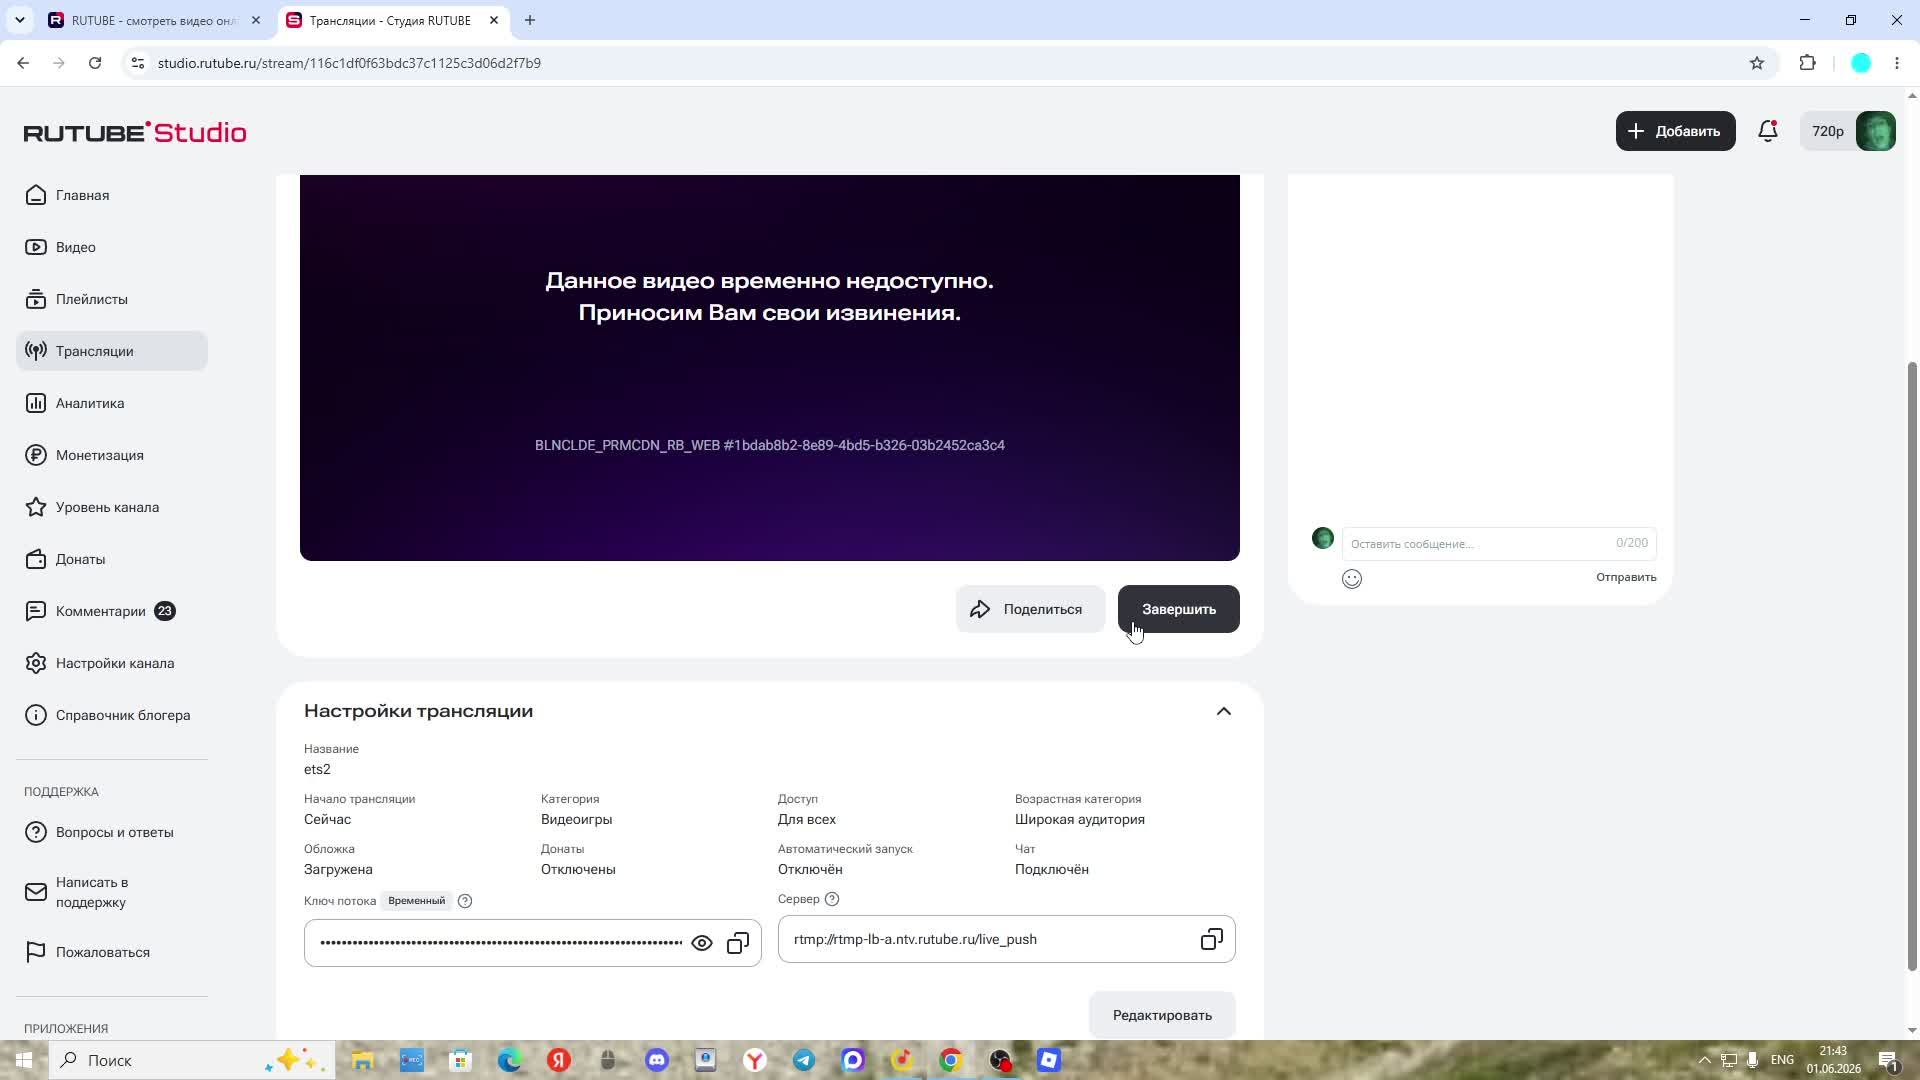Open Справочник блогера info icon
The width and height of the screenshot is (1920, 1080).
click(36, 715)
